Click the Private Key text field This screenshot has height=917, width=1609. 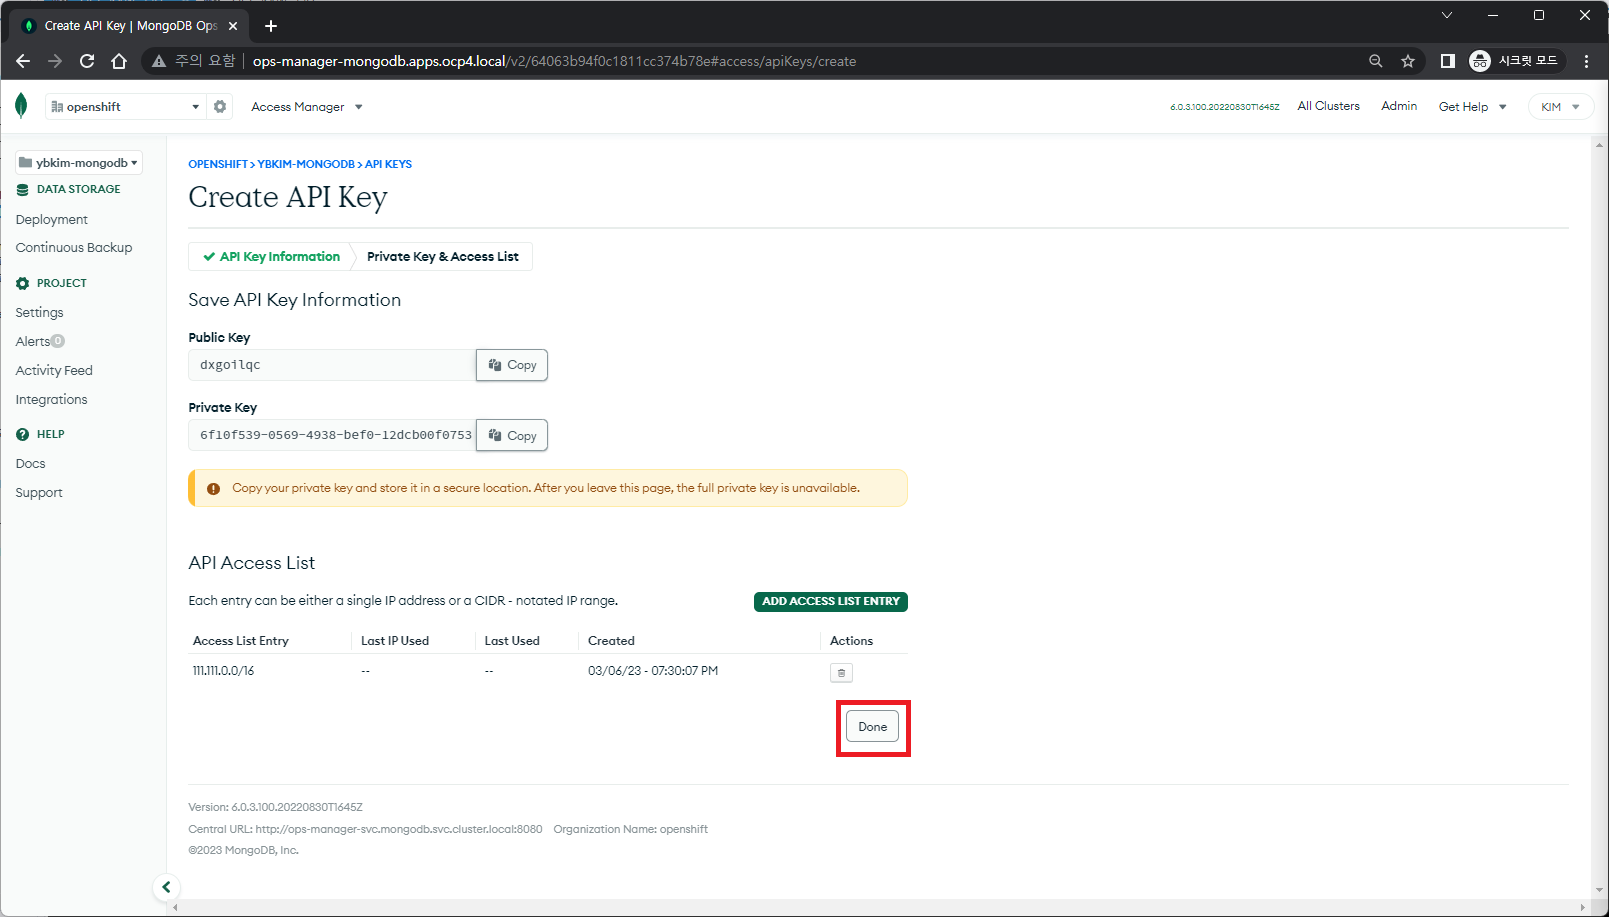point(332,435)
